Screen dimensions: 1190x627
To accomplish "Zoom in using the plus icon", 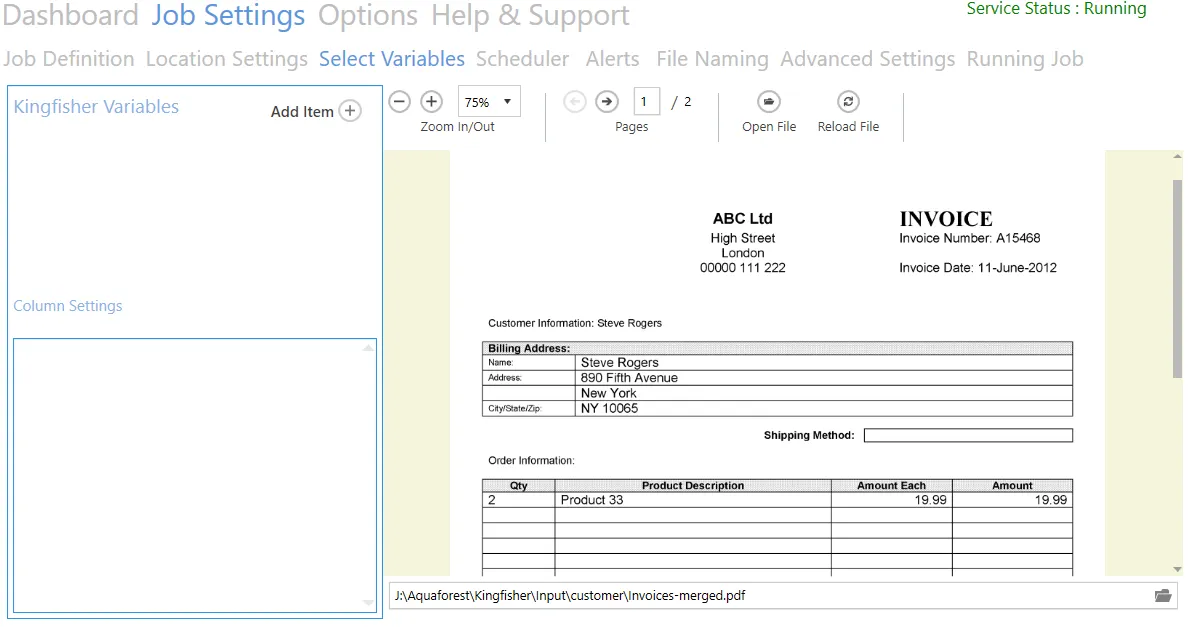I will (431, 101).
